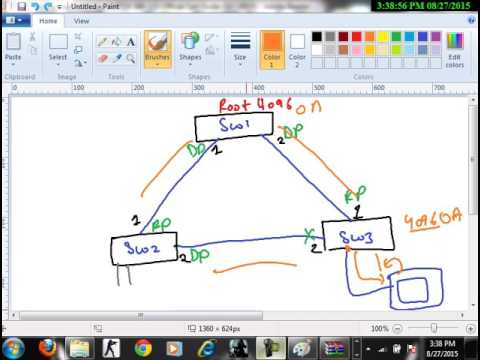480x360 pixels.
Task: Click the Save icon in the title bar
Action: click(22, 6)
